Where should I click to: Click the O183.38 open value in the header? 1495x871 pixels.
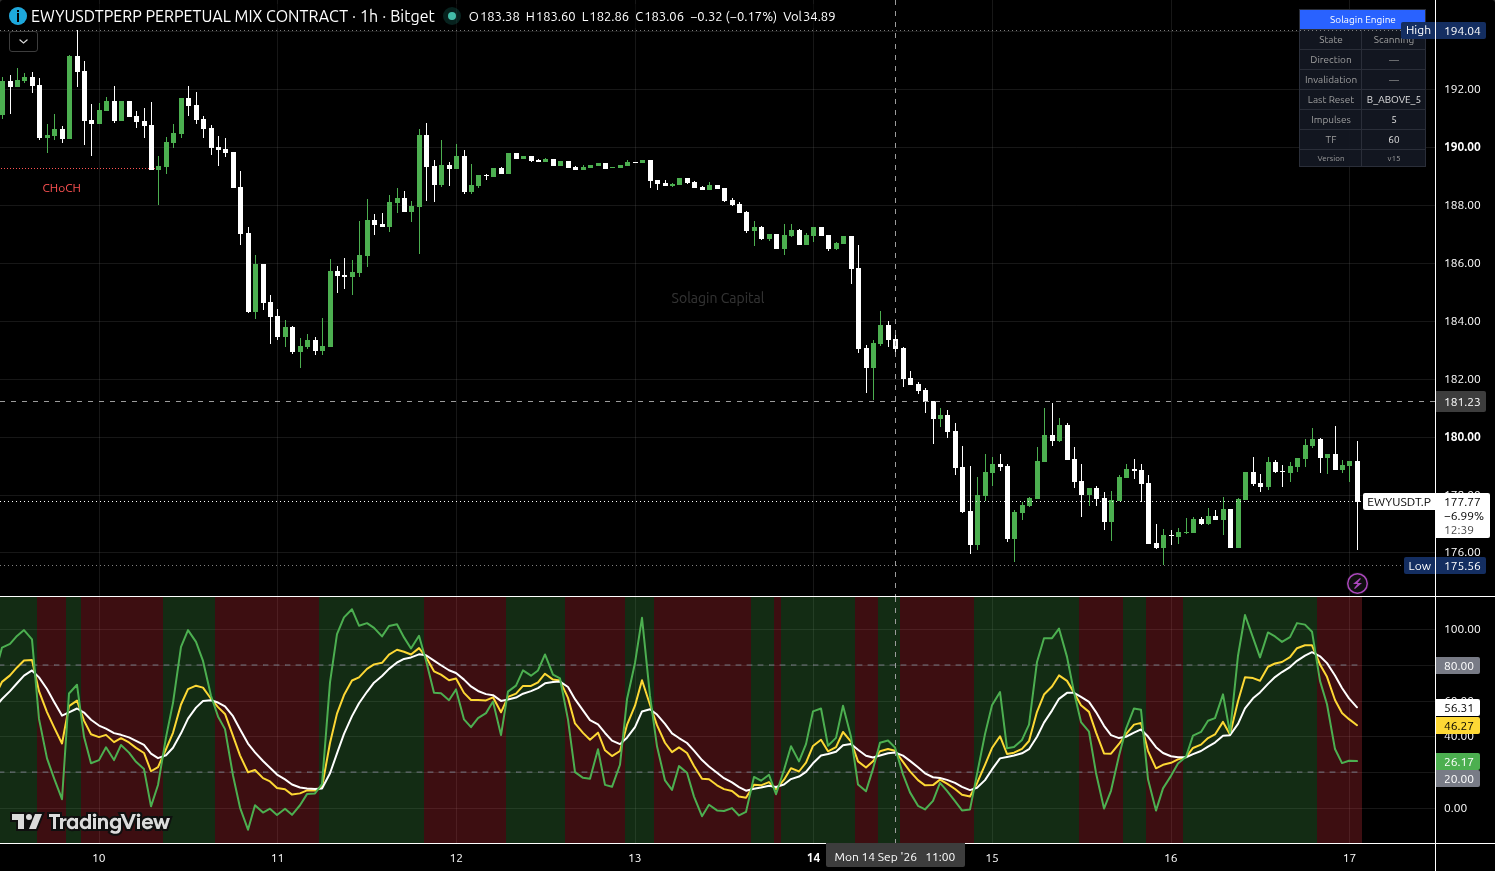pos(494,16)
